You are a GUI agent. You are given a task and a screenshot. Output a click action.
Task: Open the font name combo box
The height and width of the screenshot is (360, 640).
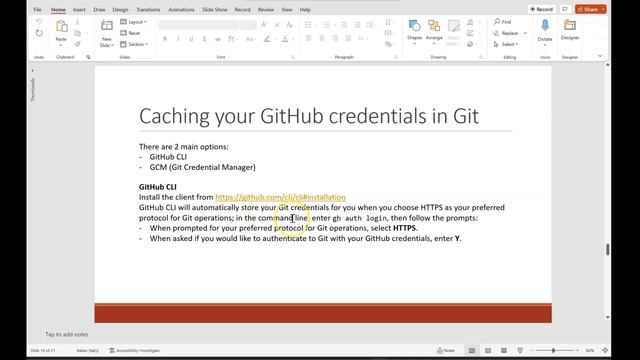point(198,25)
